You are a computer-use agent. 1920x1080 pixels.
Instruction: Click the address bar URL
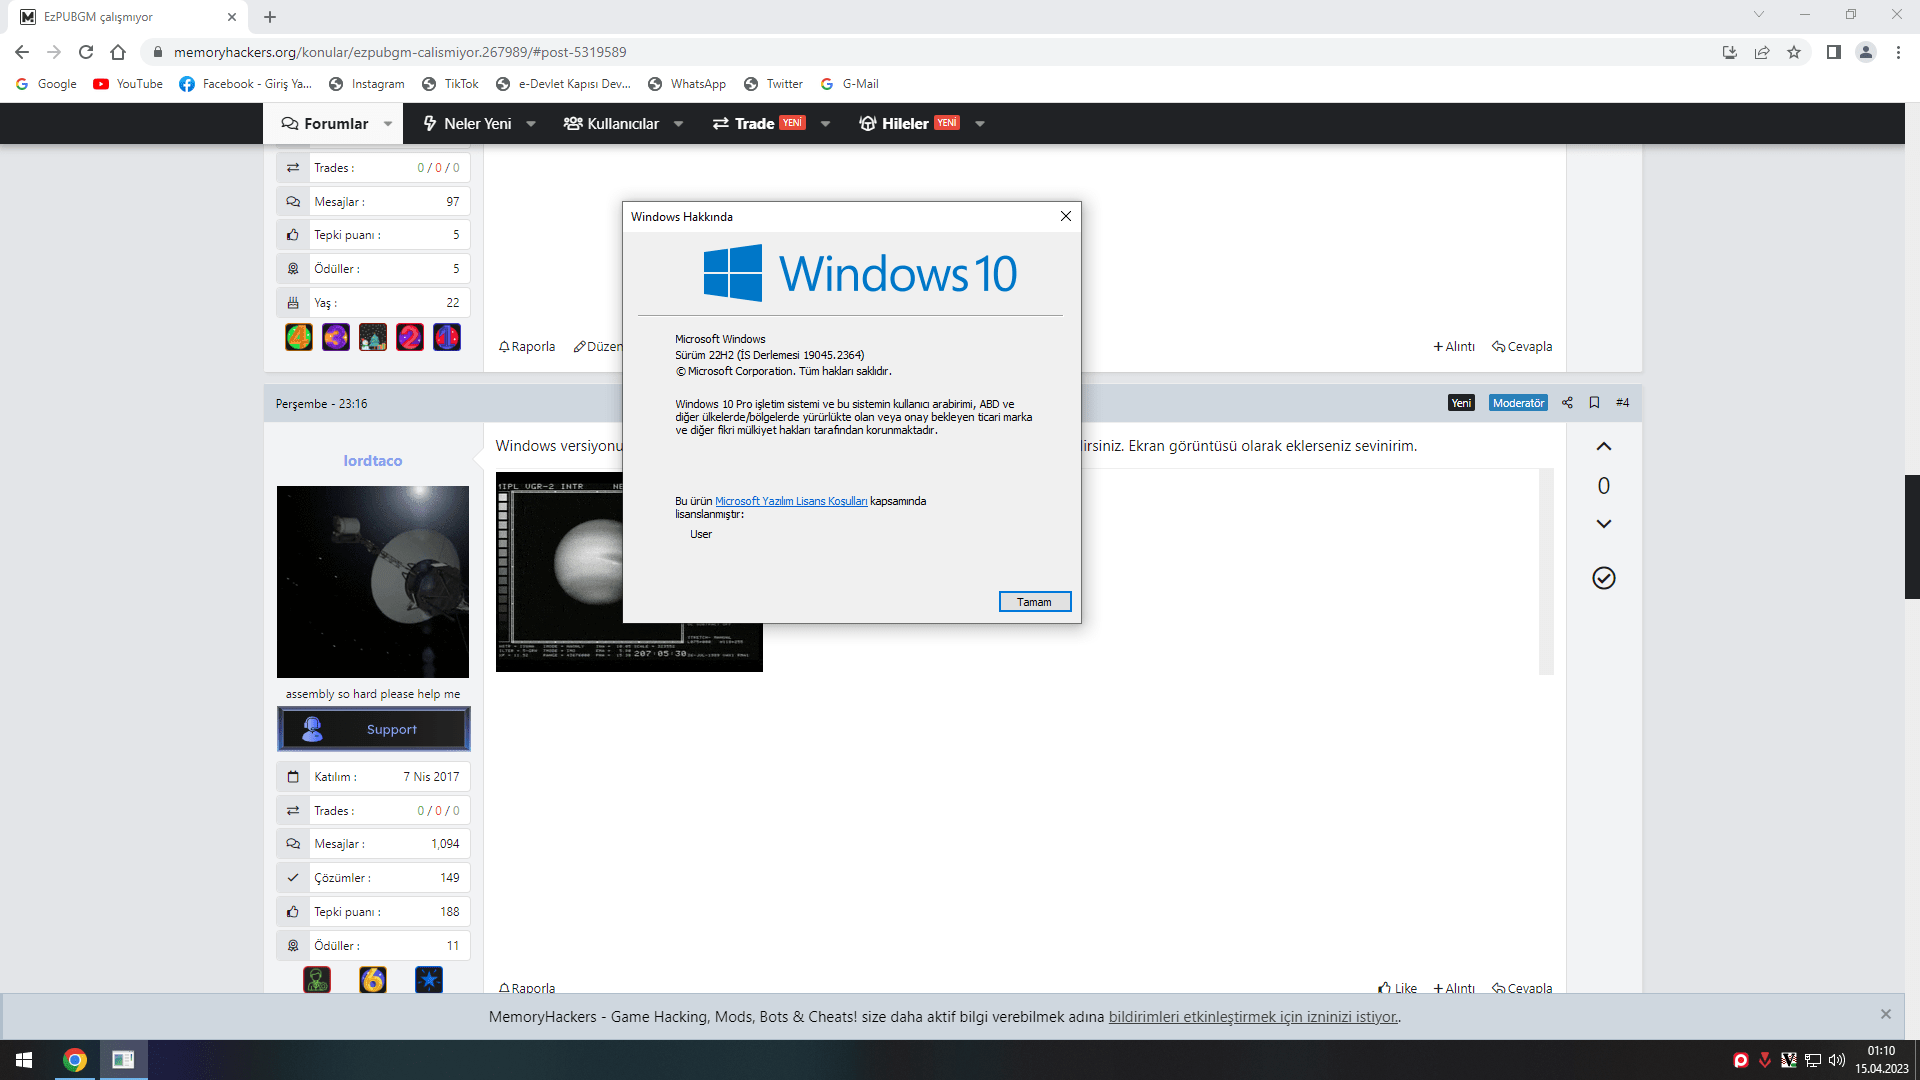click(400, 52)
